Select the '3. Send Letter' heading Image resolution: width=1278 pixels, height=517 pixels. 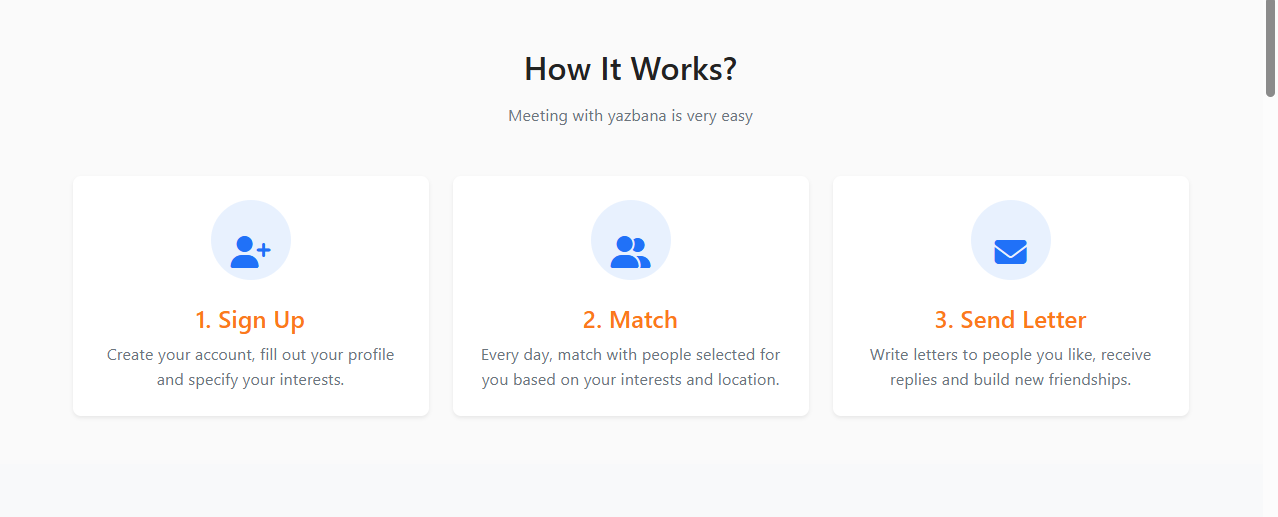(x=1010, y=320)
